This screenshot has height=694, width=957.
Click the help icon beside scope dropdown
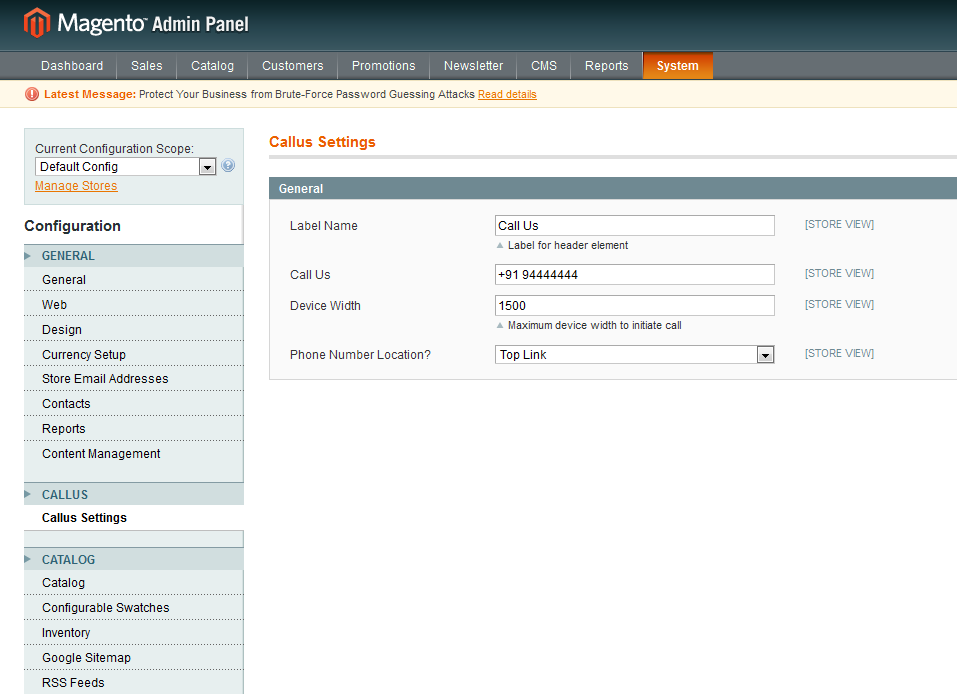tap(228, 166)
